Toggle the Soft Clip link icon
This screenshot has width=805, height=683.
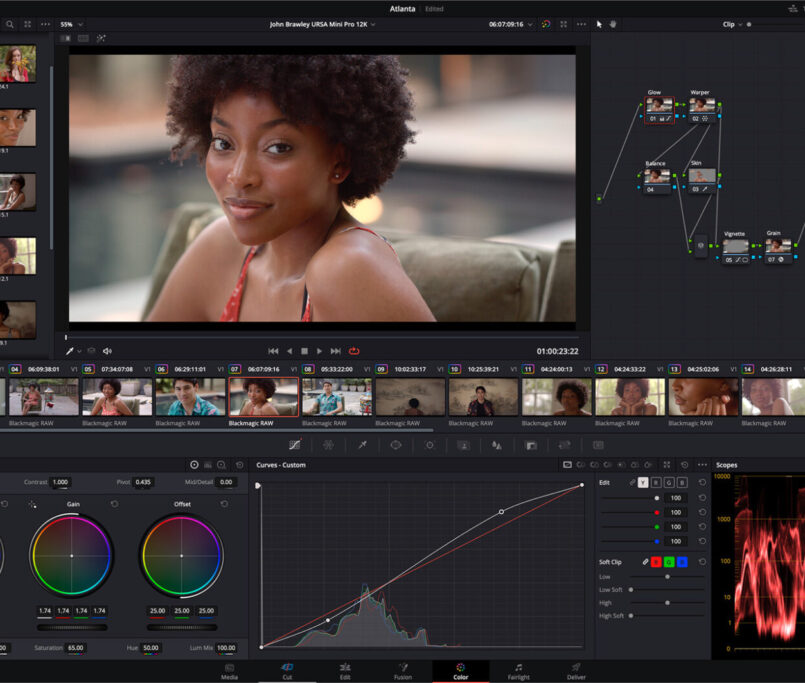click(645, 562)
